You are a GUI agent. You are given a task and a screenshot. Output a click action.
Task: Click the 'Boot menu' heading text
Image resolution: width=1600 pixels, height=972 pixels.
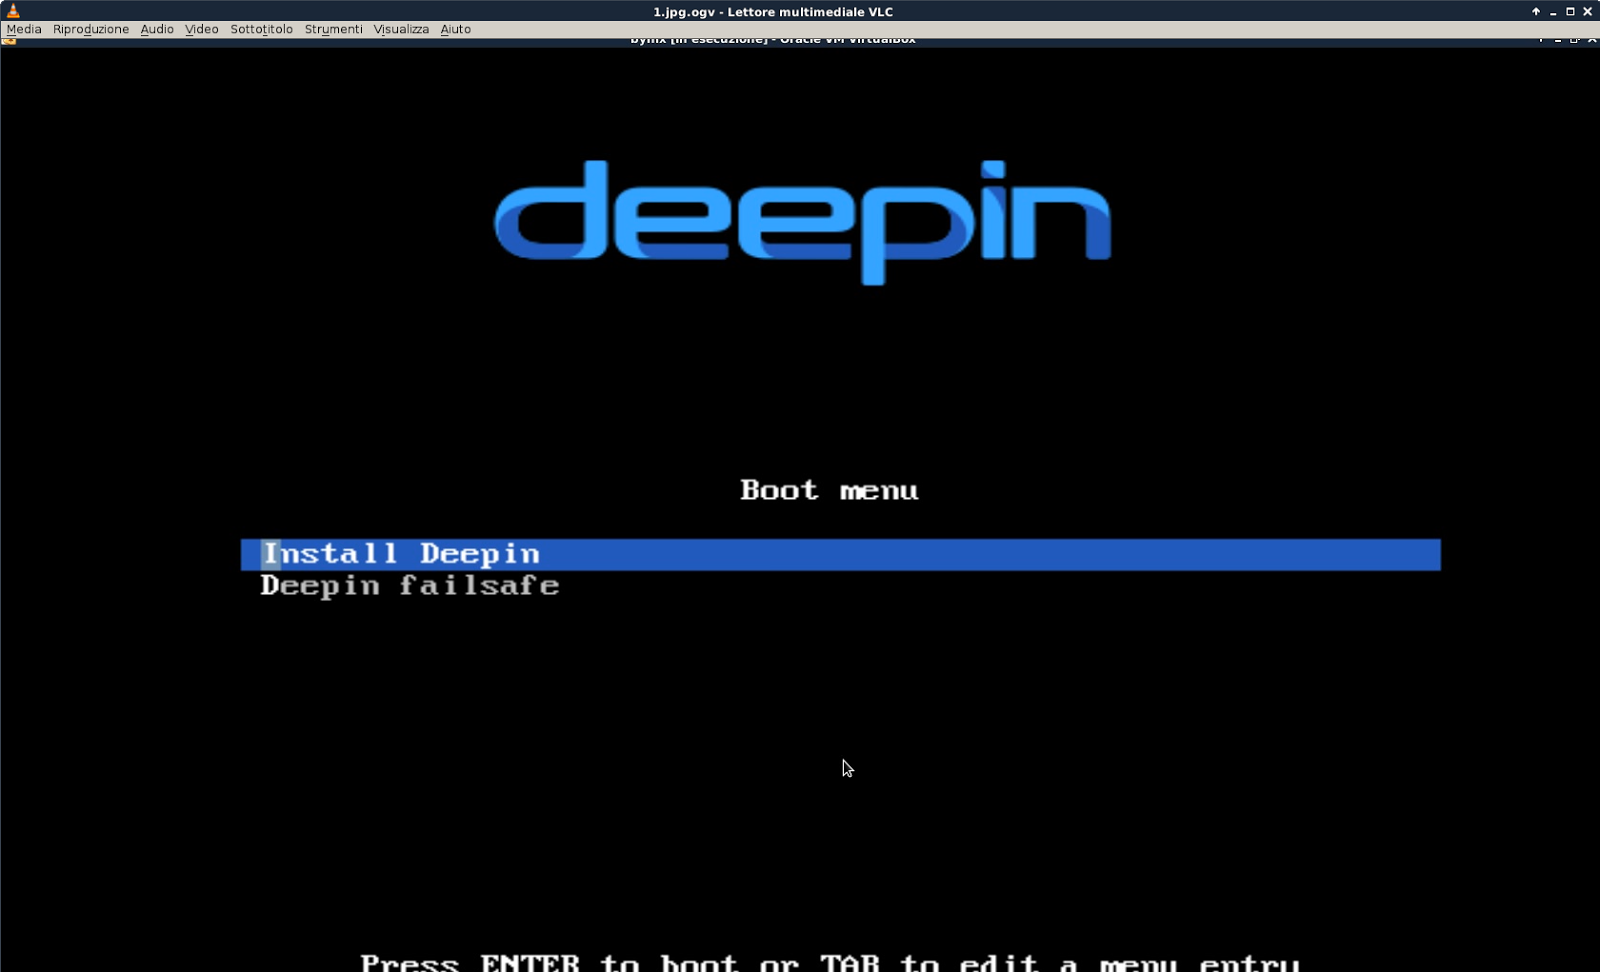point(829,490)
